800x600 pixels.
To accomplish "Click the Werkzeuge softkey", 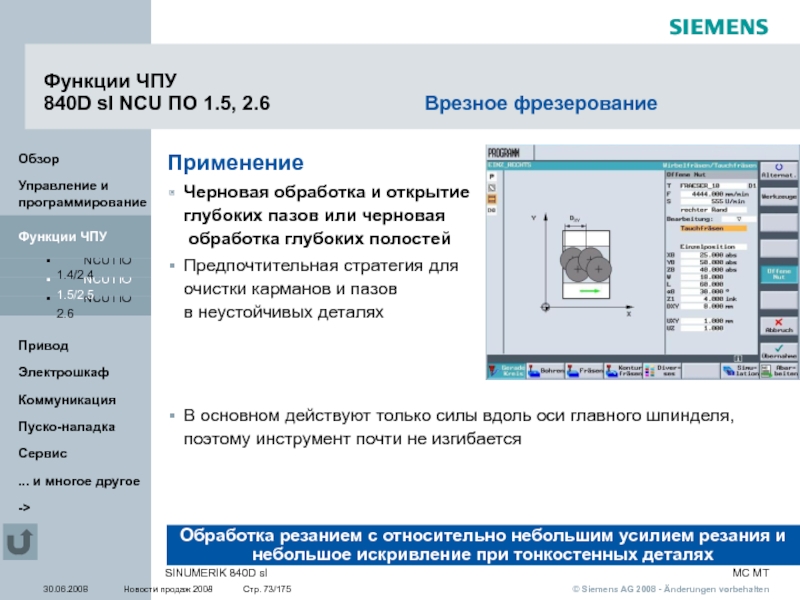I will click(x=779, y=196).
